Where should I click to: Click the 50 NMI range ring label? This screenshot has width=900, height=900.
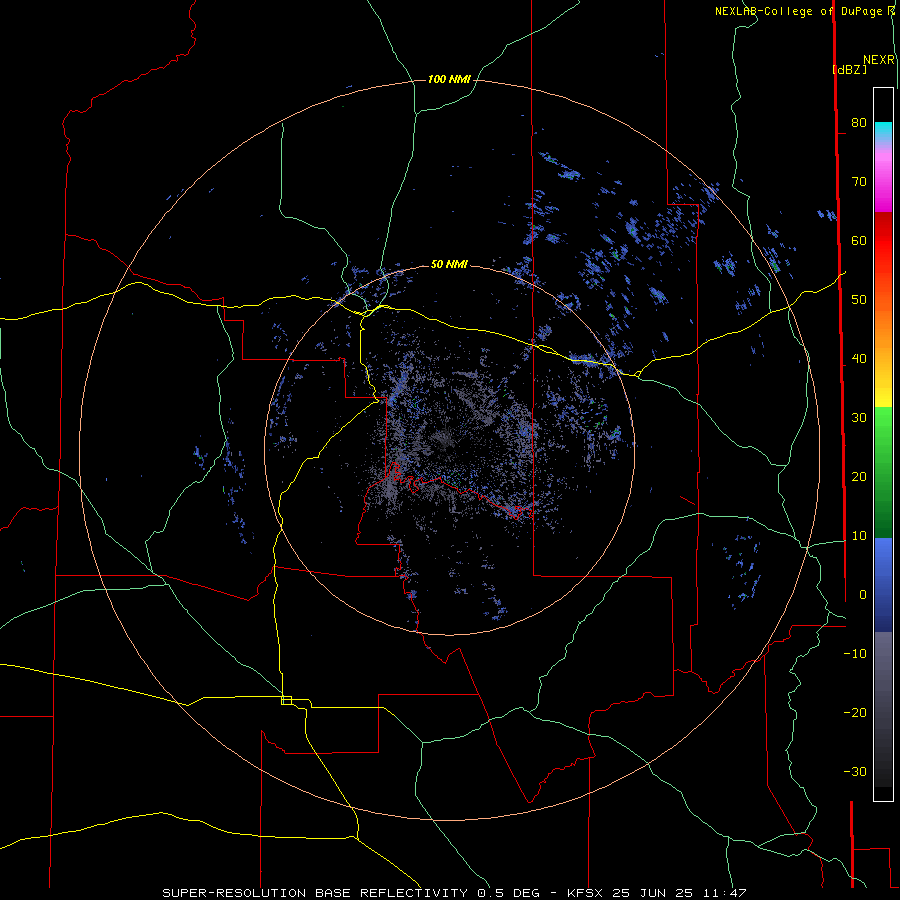[x=449, y=264]
